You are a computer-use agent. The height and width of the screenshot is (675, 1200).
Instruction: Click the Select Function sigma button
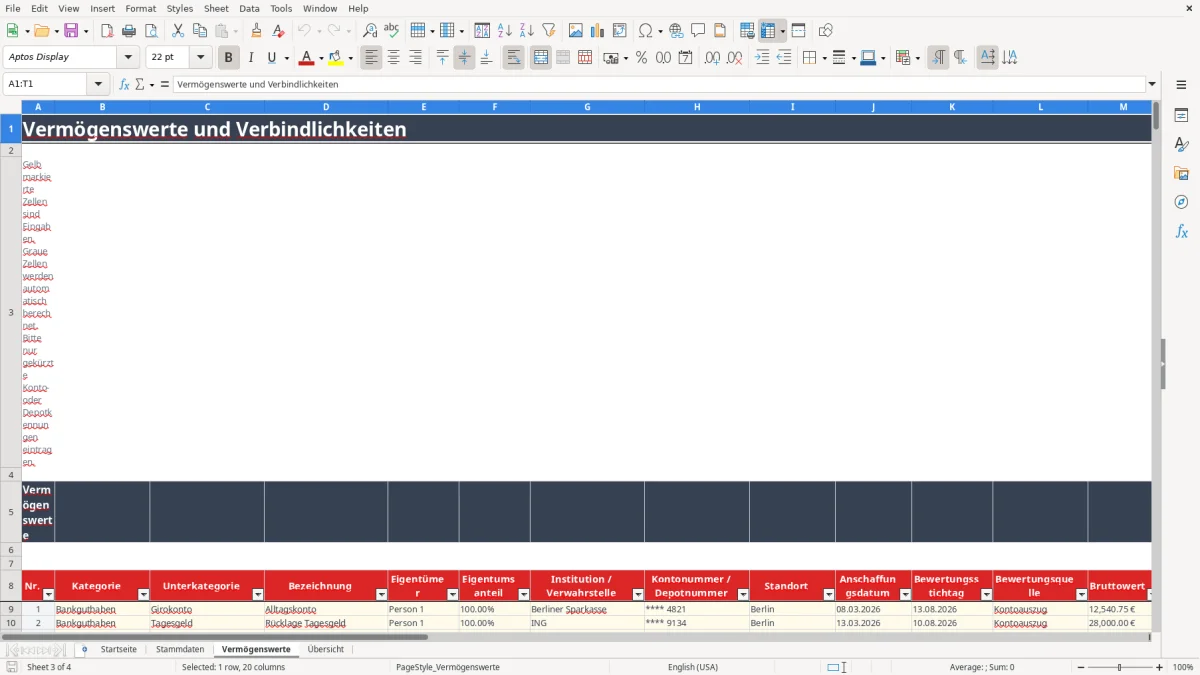(139, 84)
